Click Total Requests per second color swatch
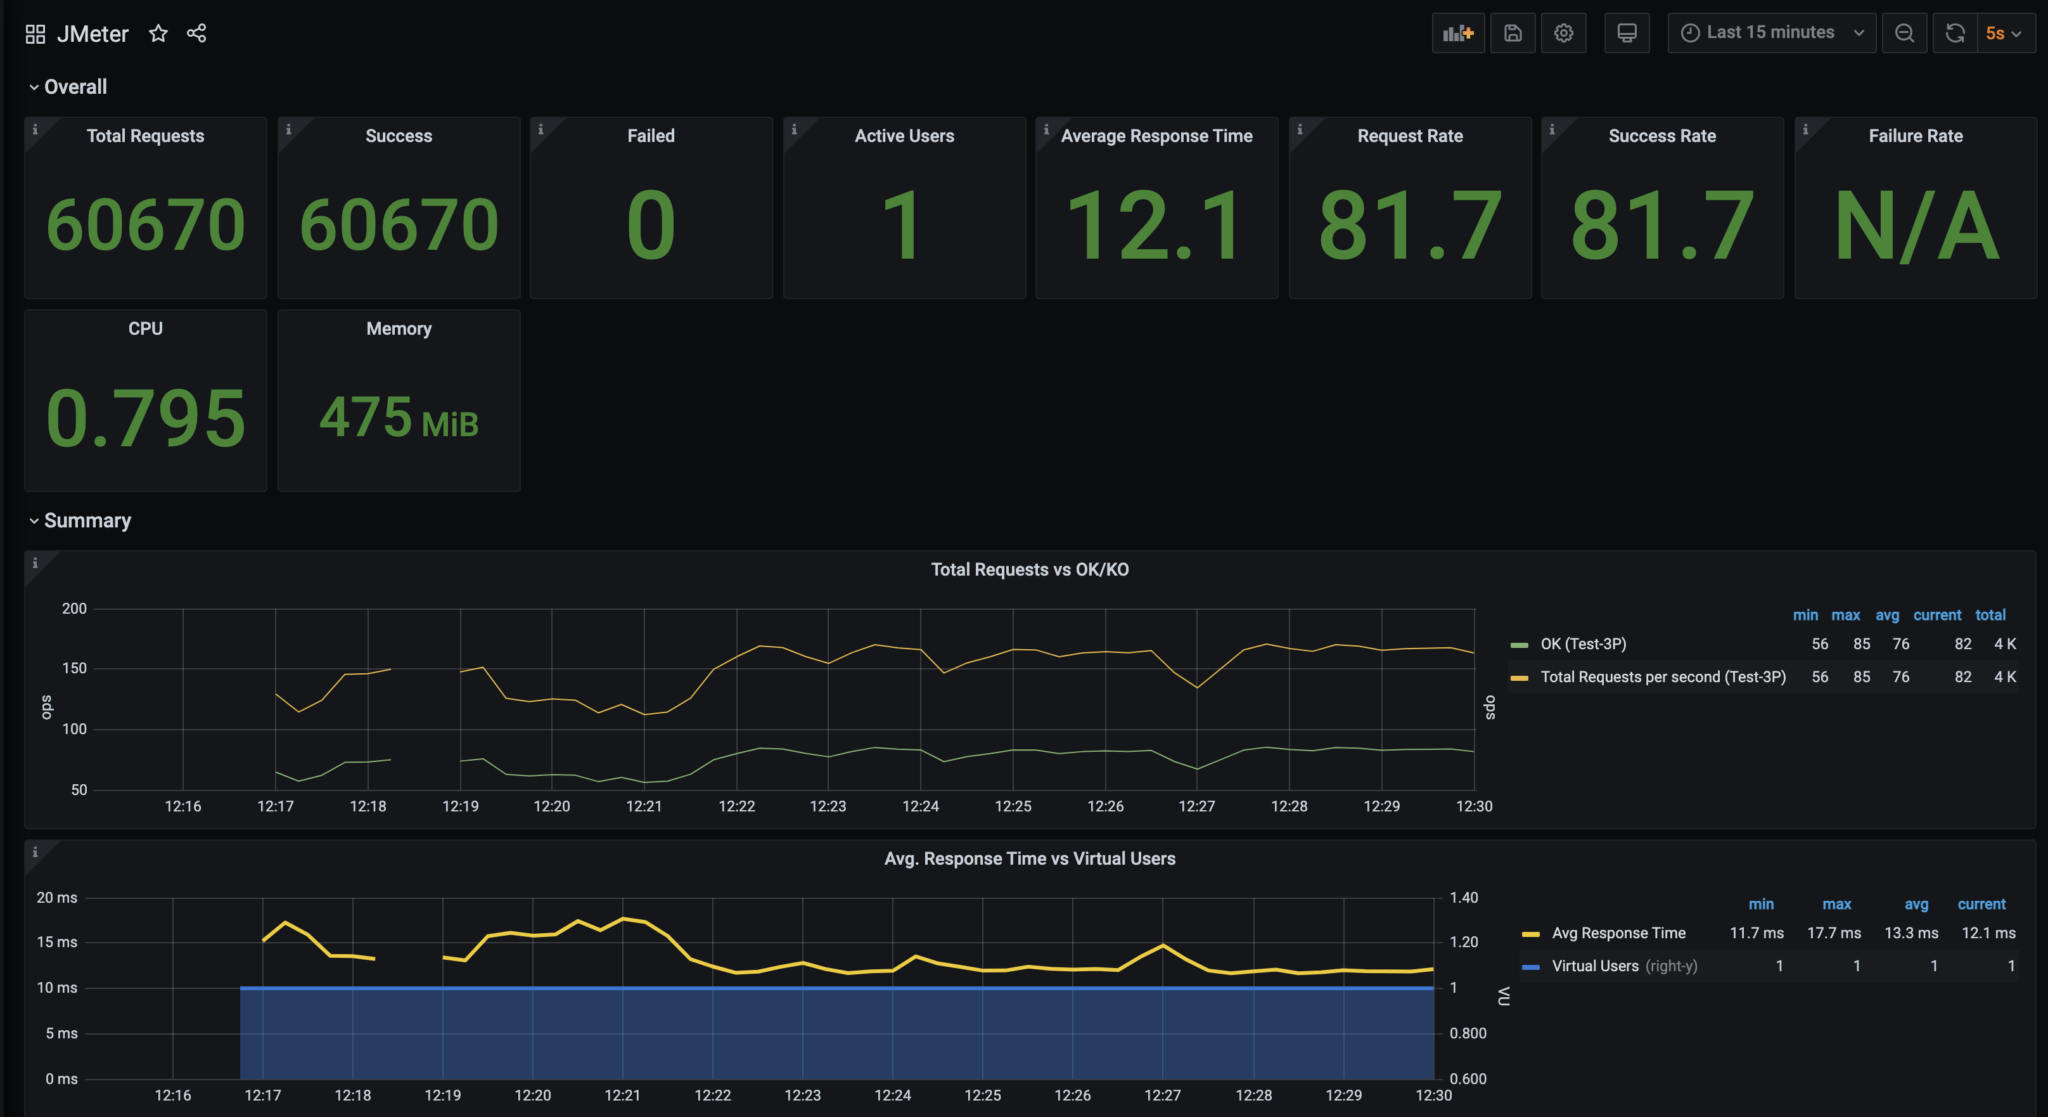2048x1117 pixels. [1519, 678]
